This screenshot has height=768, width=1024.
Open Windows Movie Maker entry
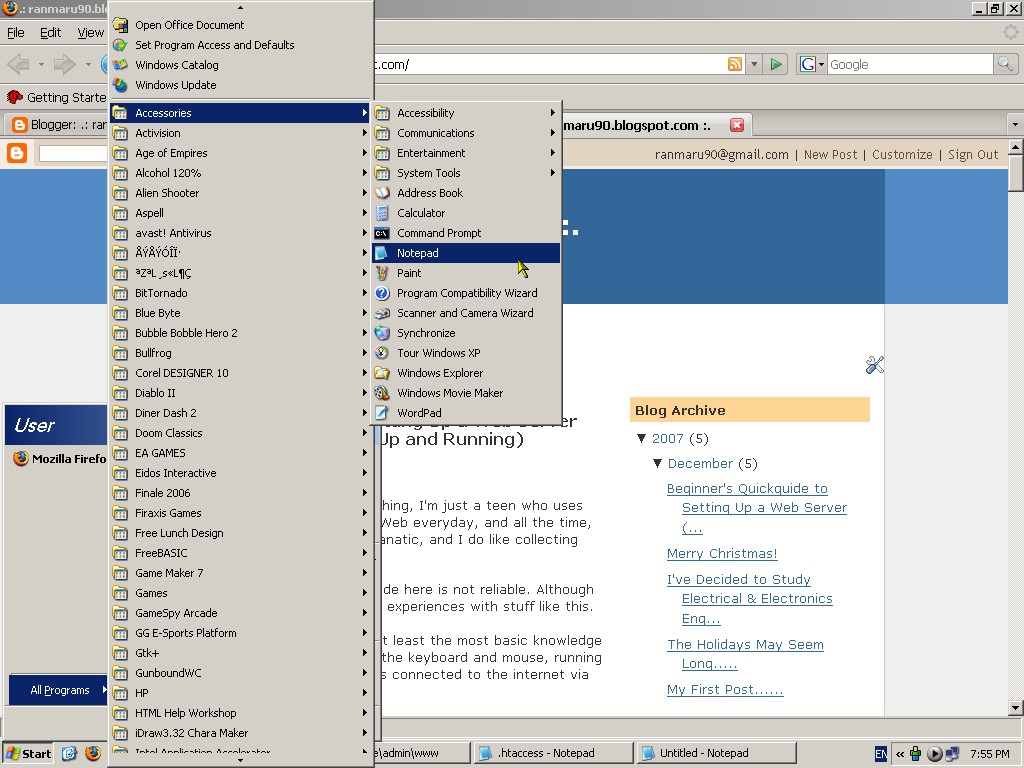466,393
